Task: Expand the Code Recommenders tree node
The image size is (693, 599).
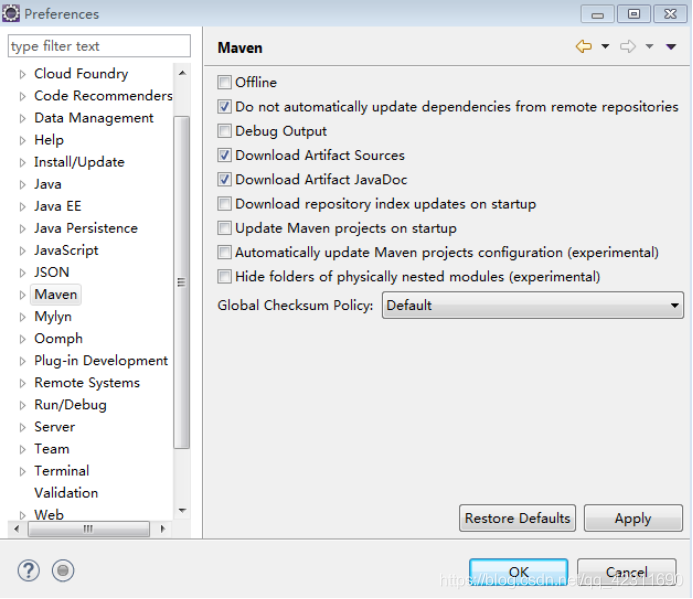Action: click(23, 96)
